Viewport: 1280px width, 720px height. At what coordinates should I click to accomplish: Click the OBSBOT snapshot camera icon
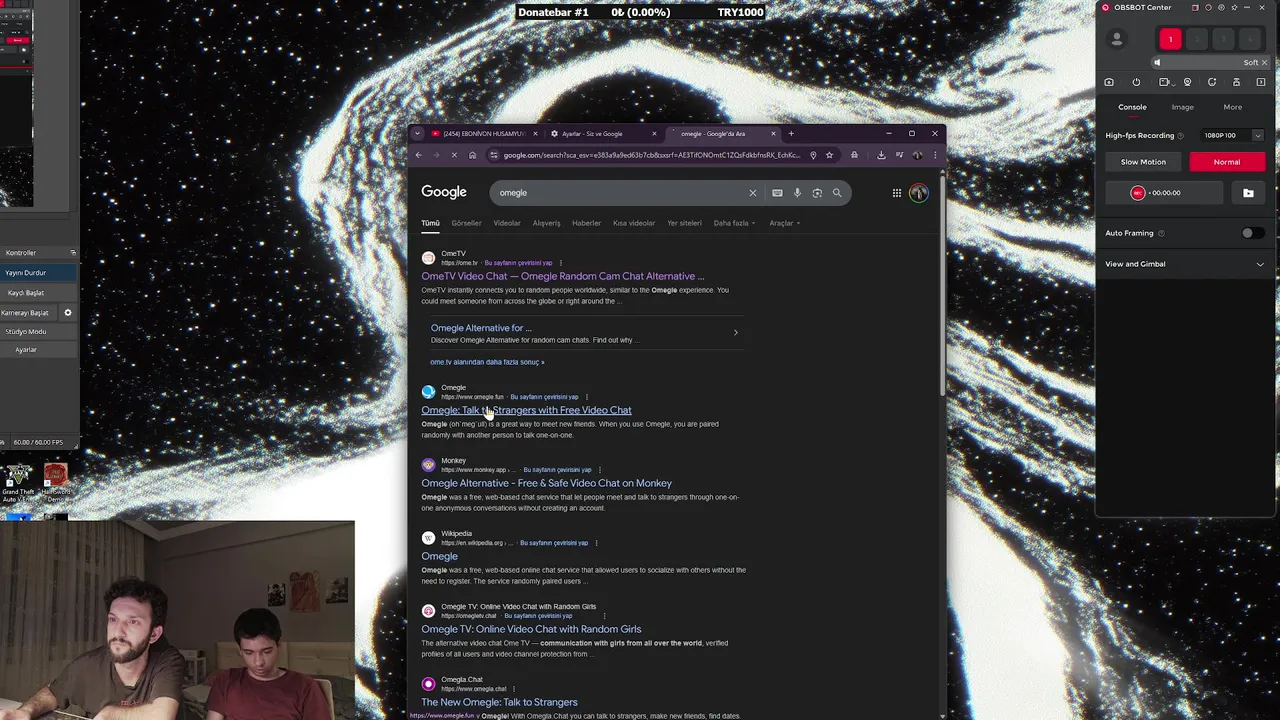(1109, 82)
